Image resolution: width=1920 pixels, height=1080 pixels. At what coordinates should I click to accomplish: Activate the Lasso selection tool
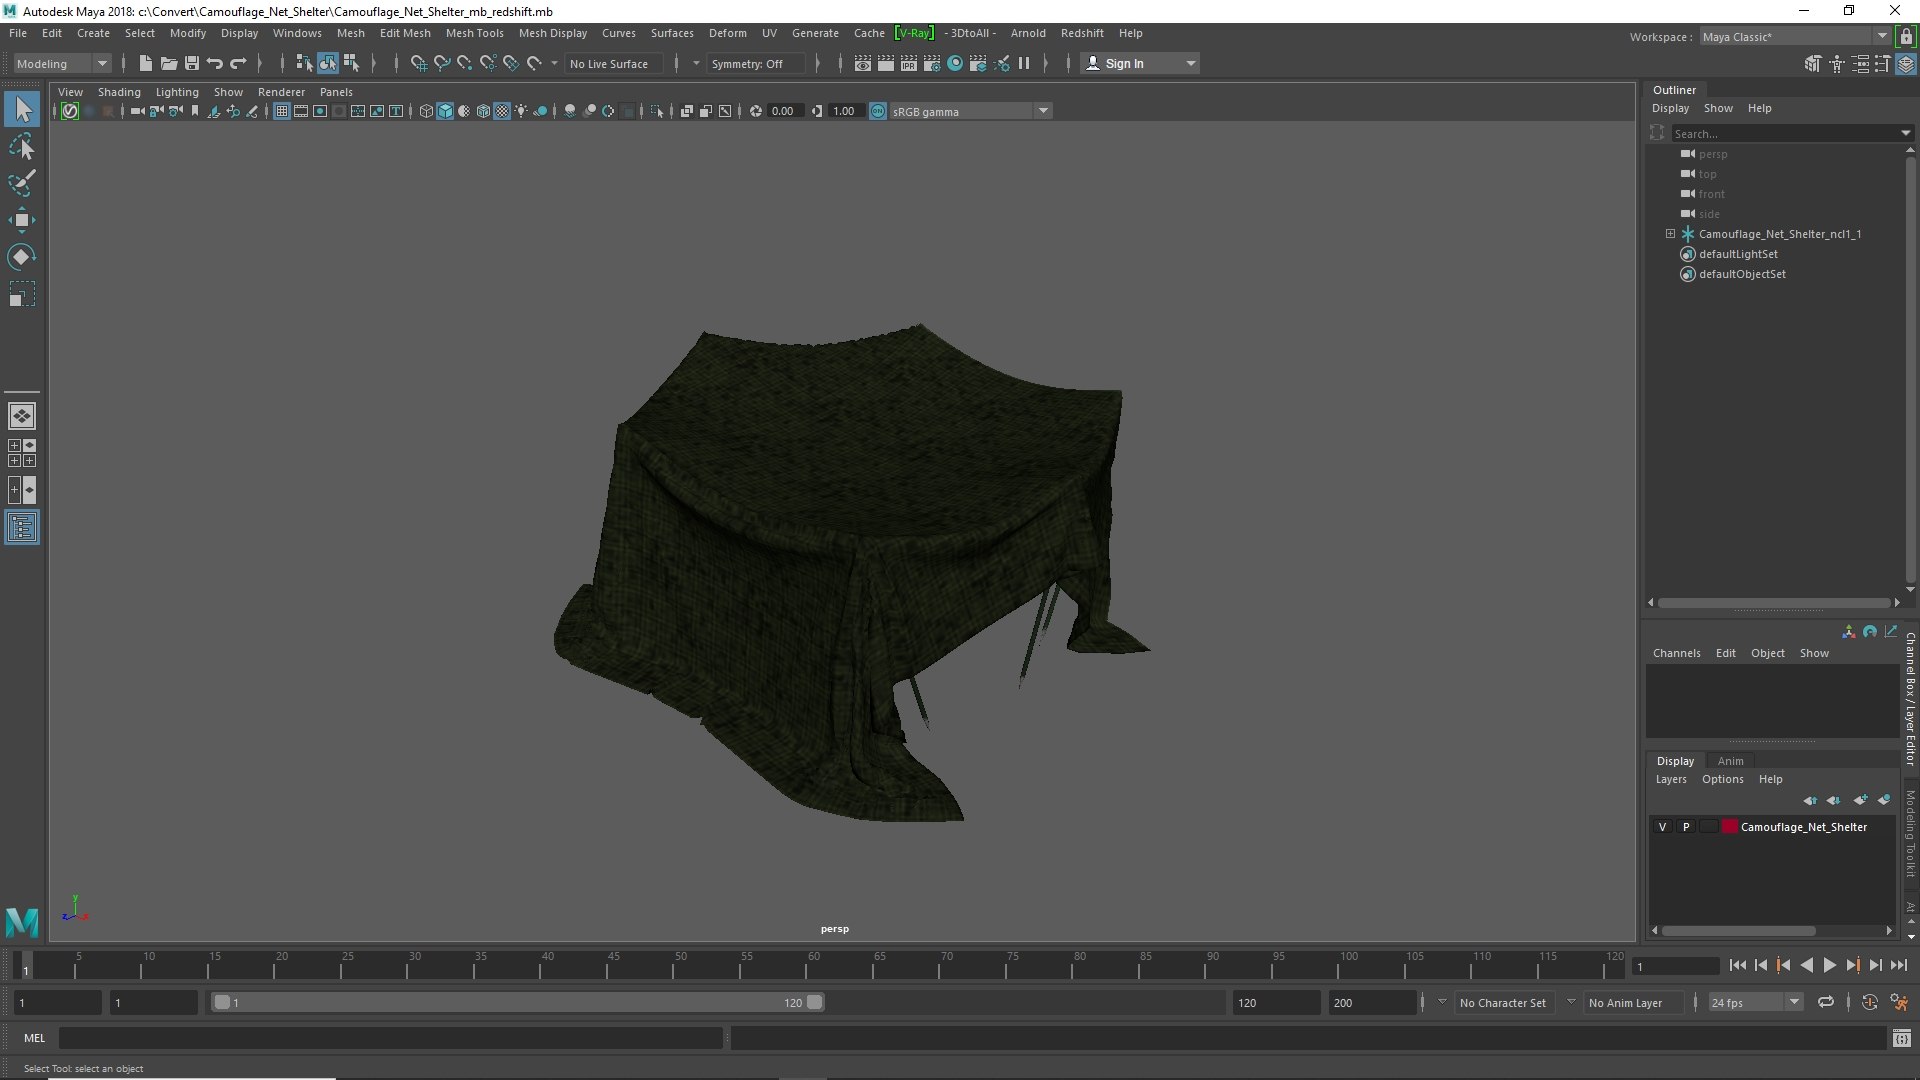(x=22, y=147)
